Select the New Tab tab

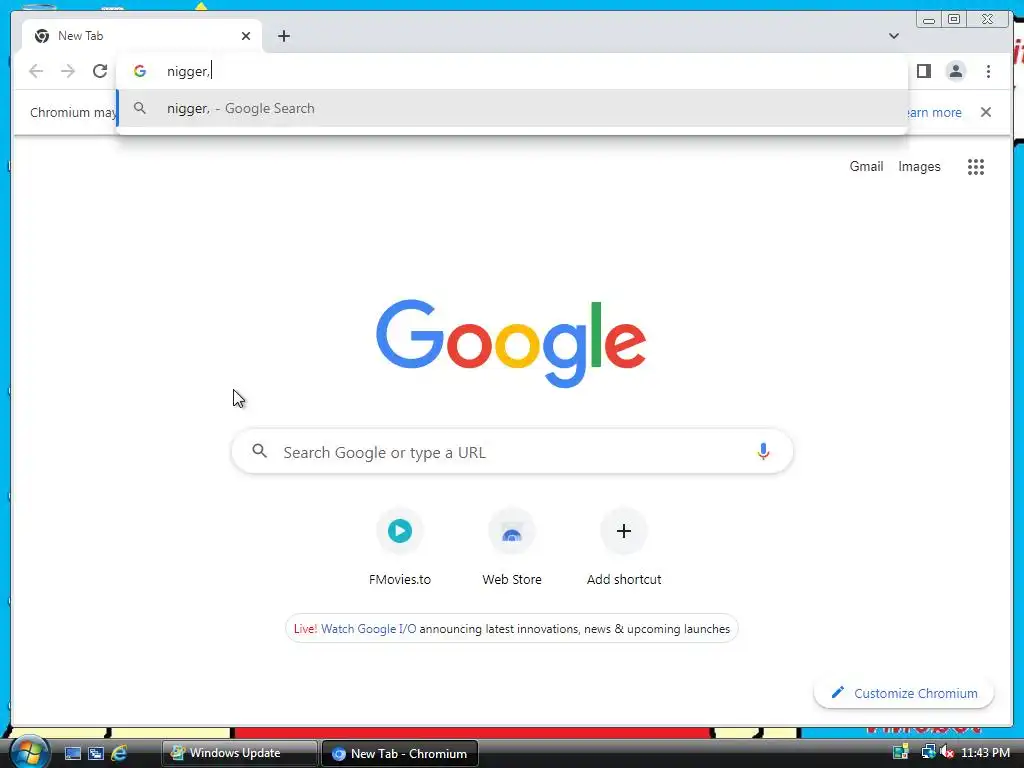click(142, 36)
